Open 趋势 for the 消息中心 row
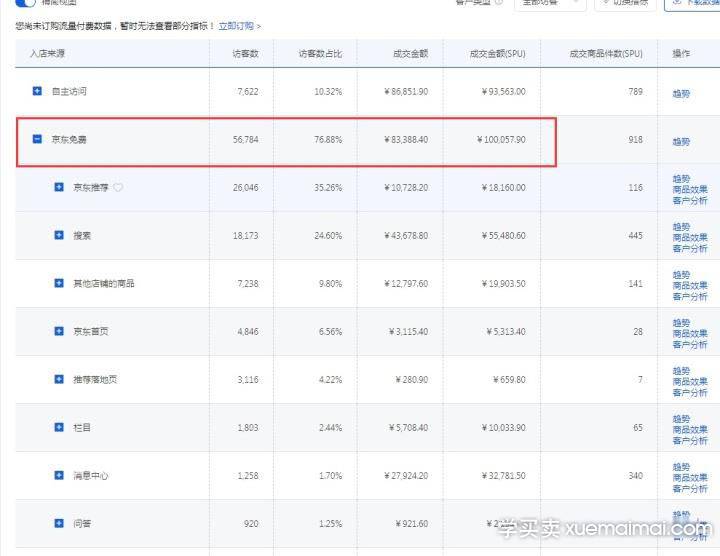 point(681,467)
